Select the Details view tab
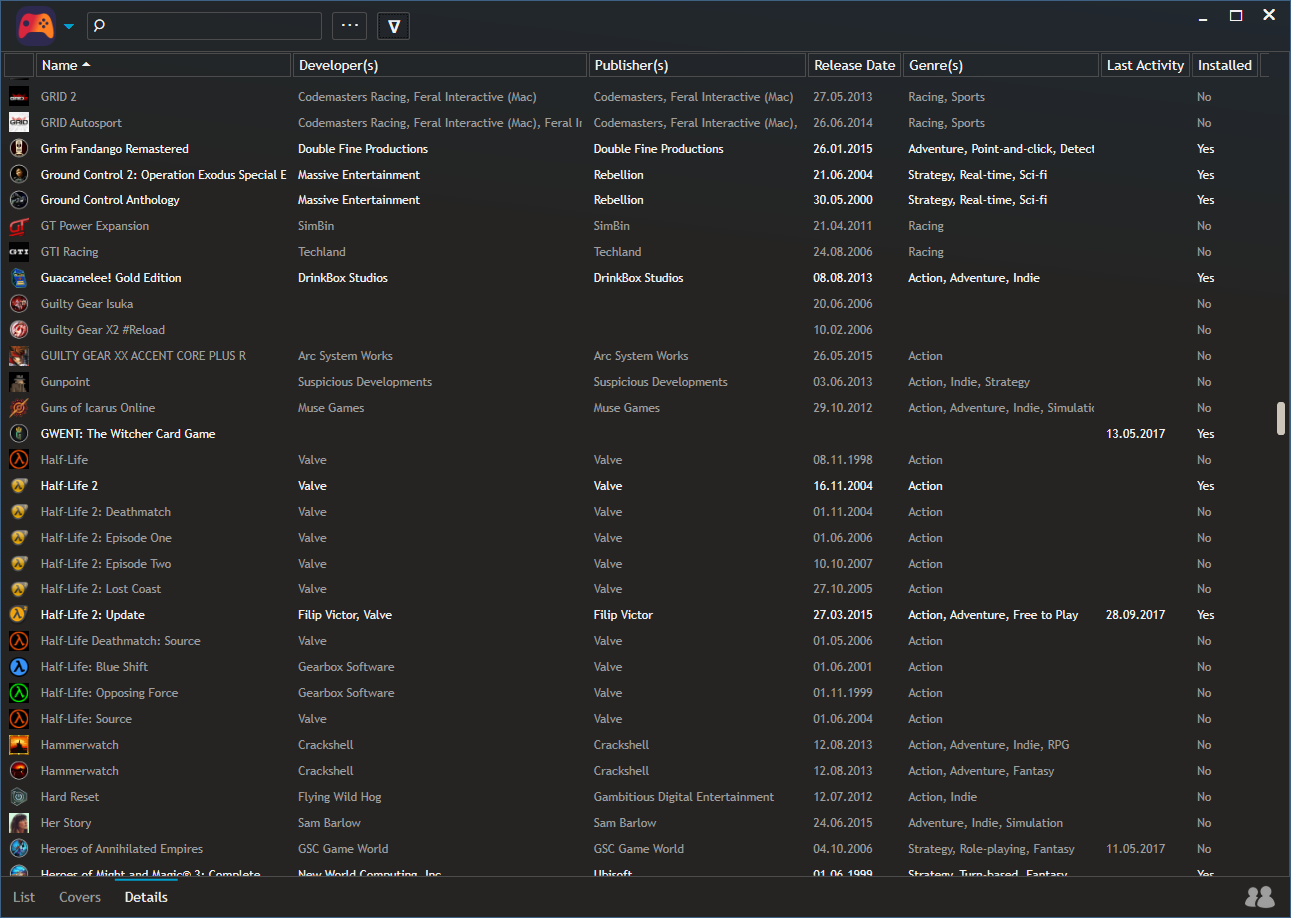 pos(146,897)
